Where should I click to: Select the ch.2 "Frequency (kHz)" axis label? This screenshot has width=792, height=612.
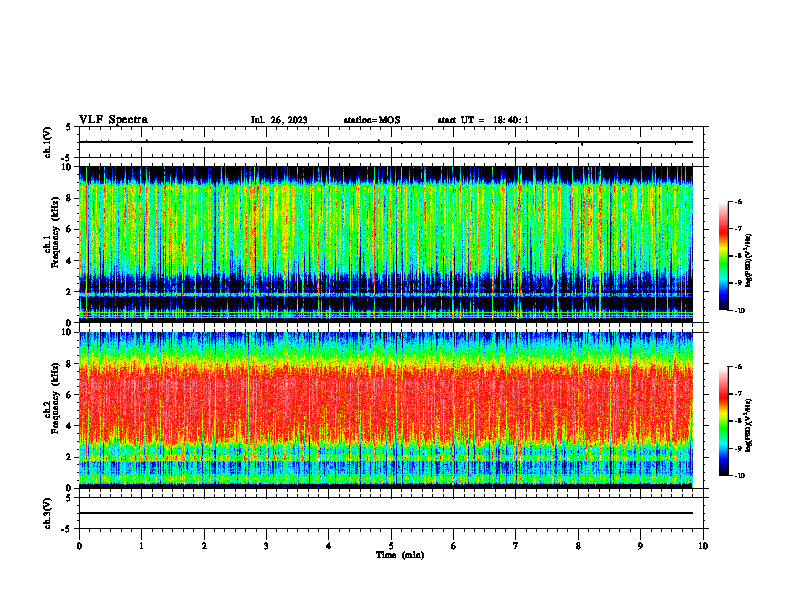point(55,397)
